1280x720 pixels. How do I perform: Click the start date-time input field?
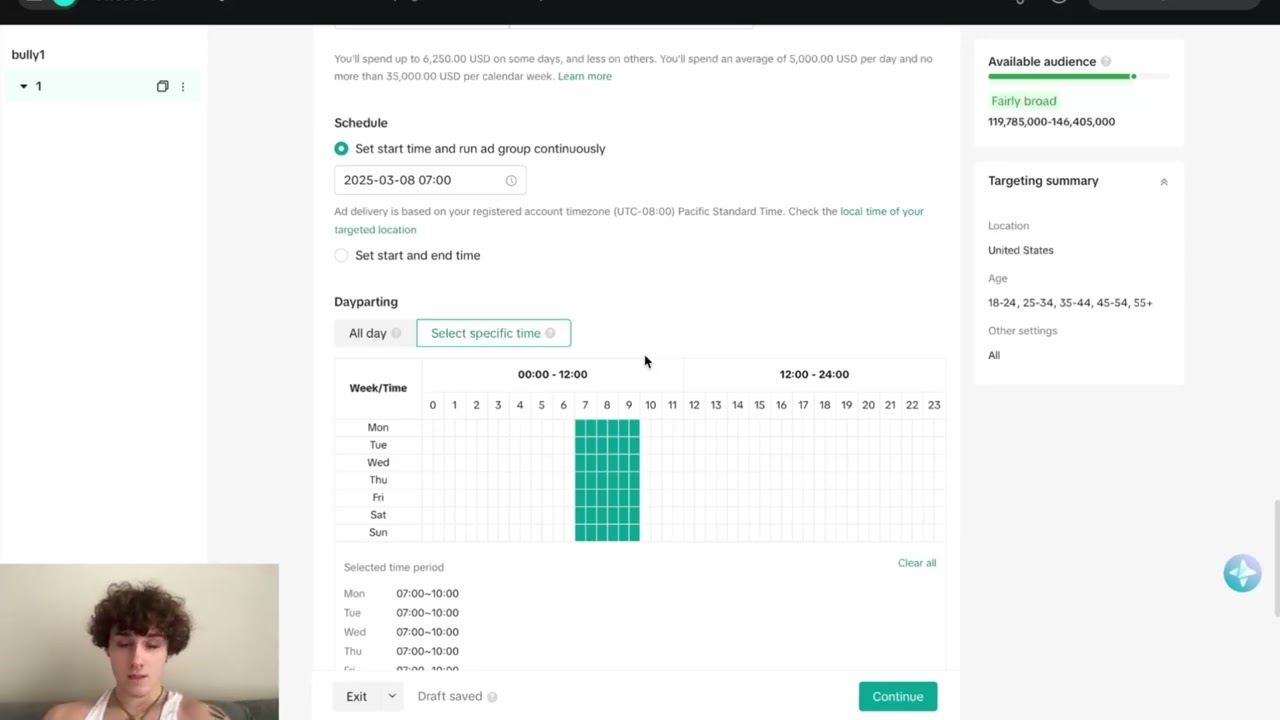pos(430,180)
